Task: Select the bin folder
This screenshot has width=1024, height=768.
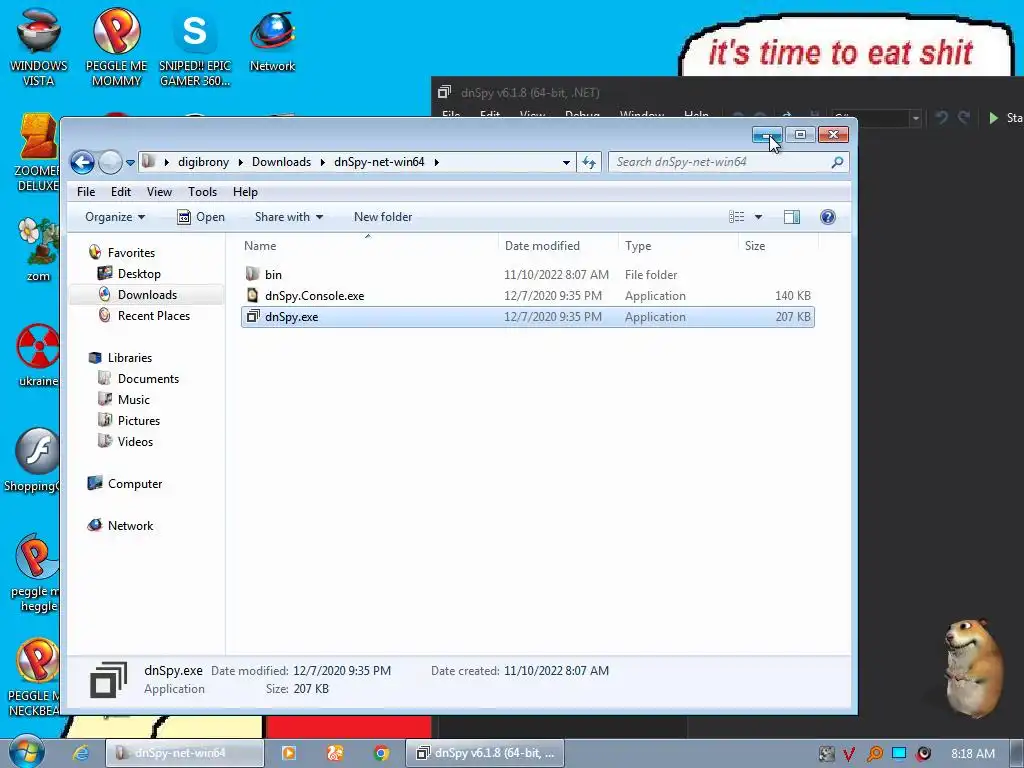Action: pyautogui.click(x=273, y=275)
